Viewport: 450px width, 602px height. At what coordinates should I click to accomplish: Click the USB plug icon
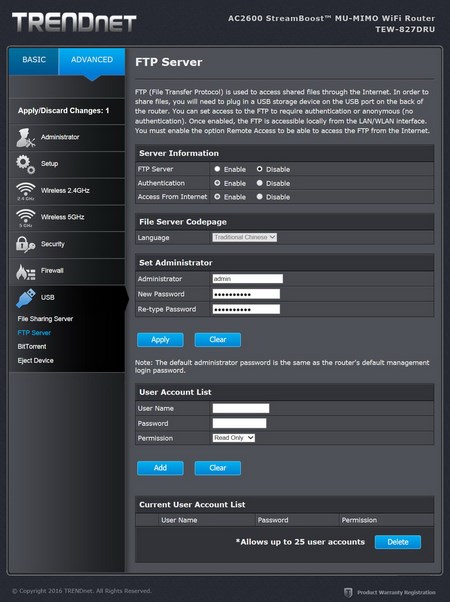tap(25, 298)
